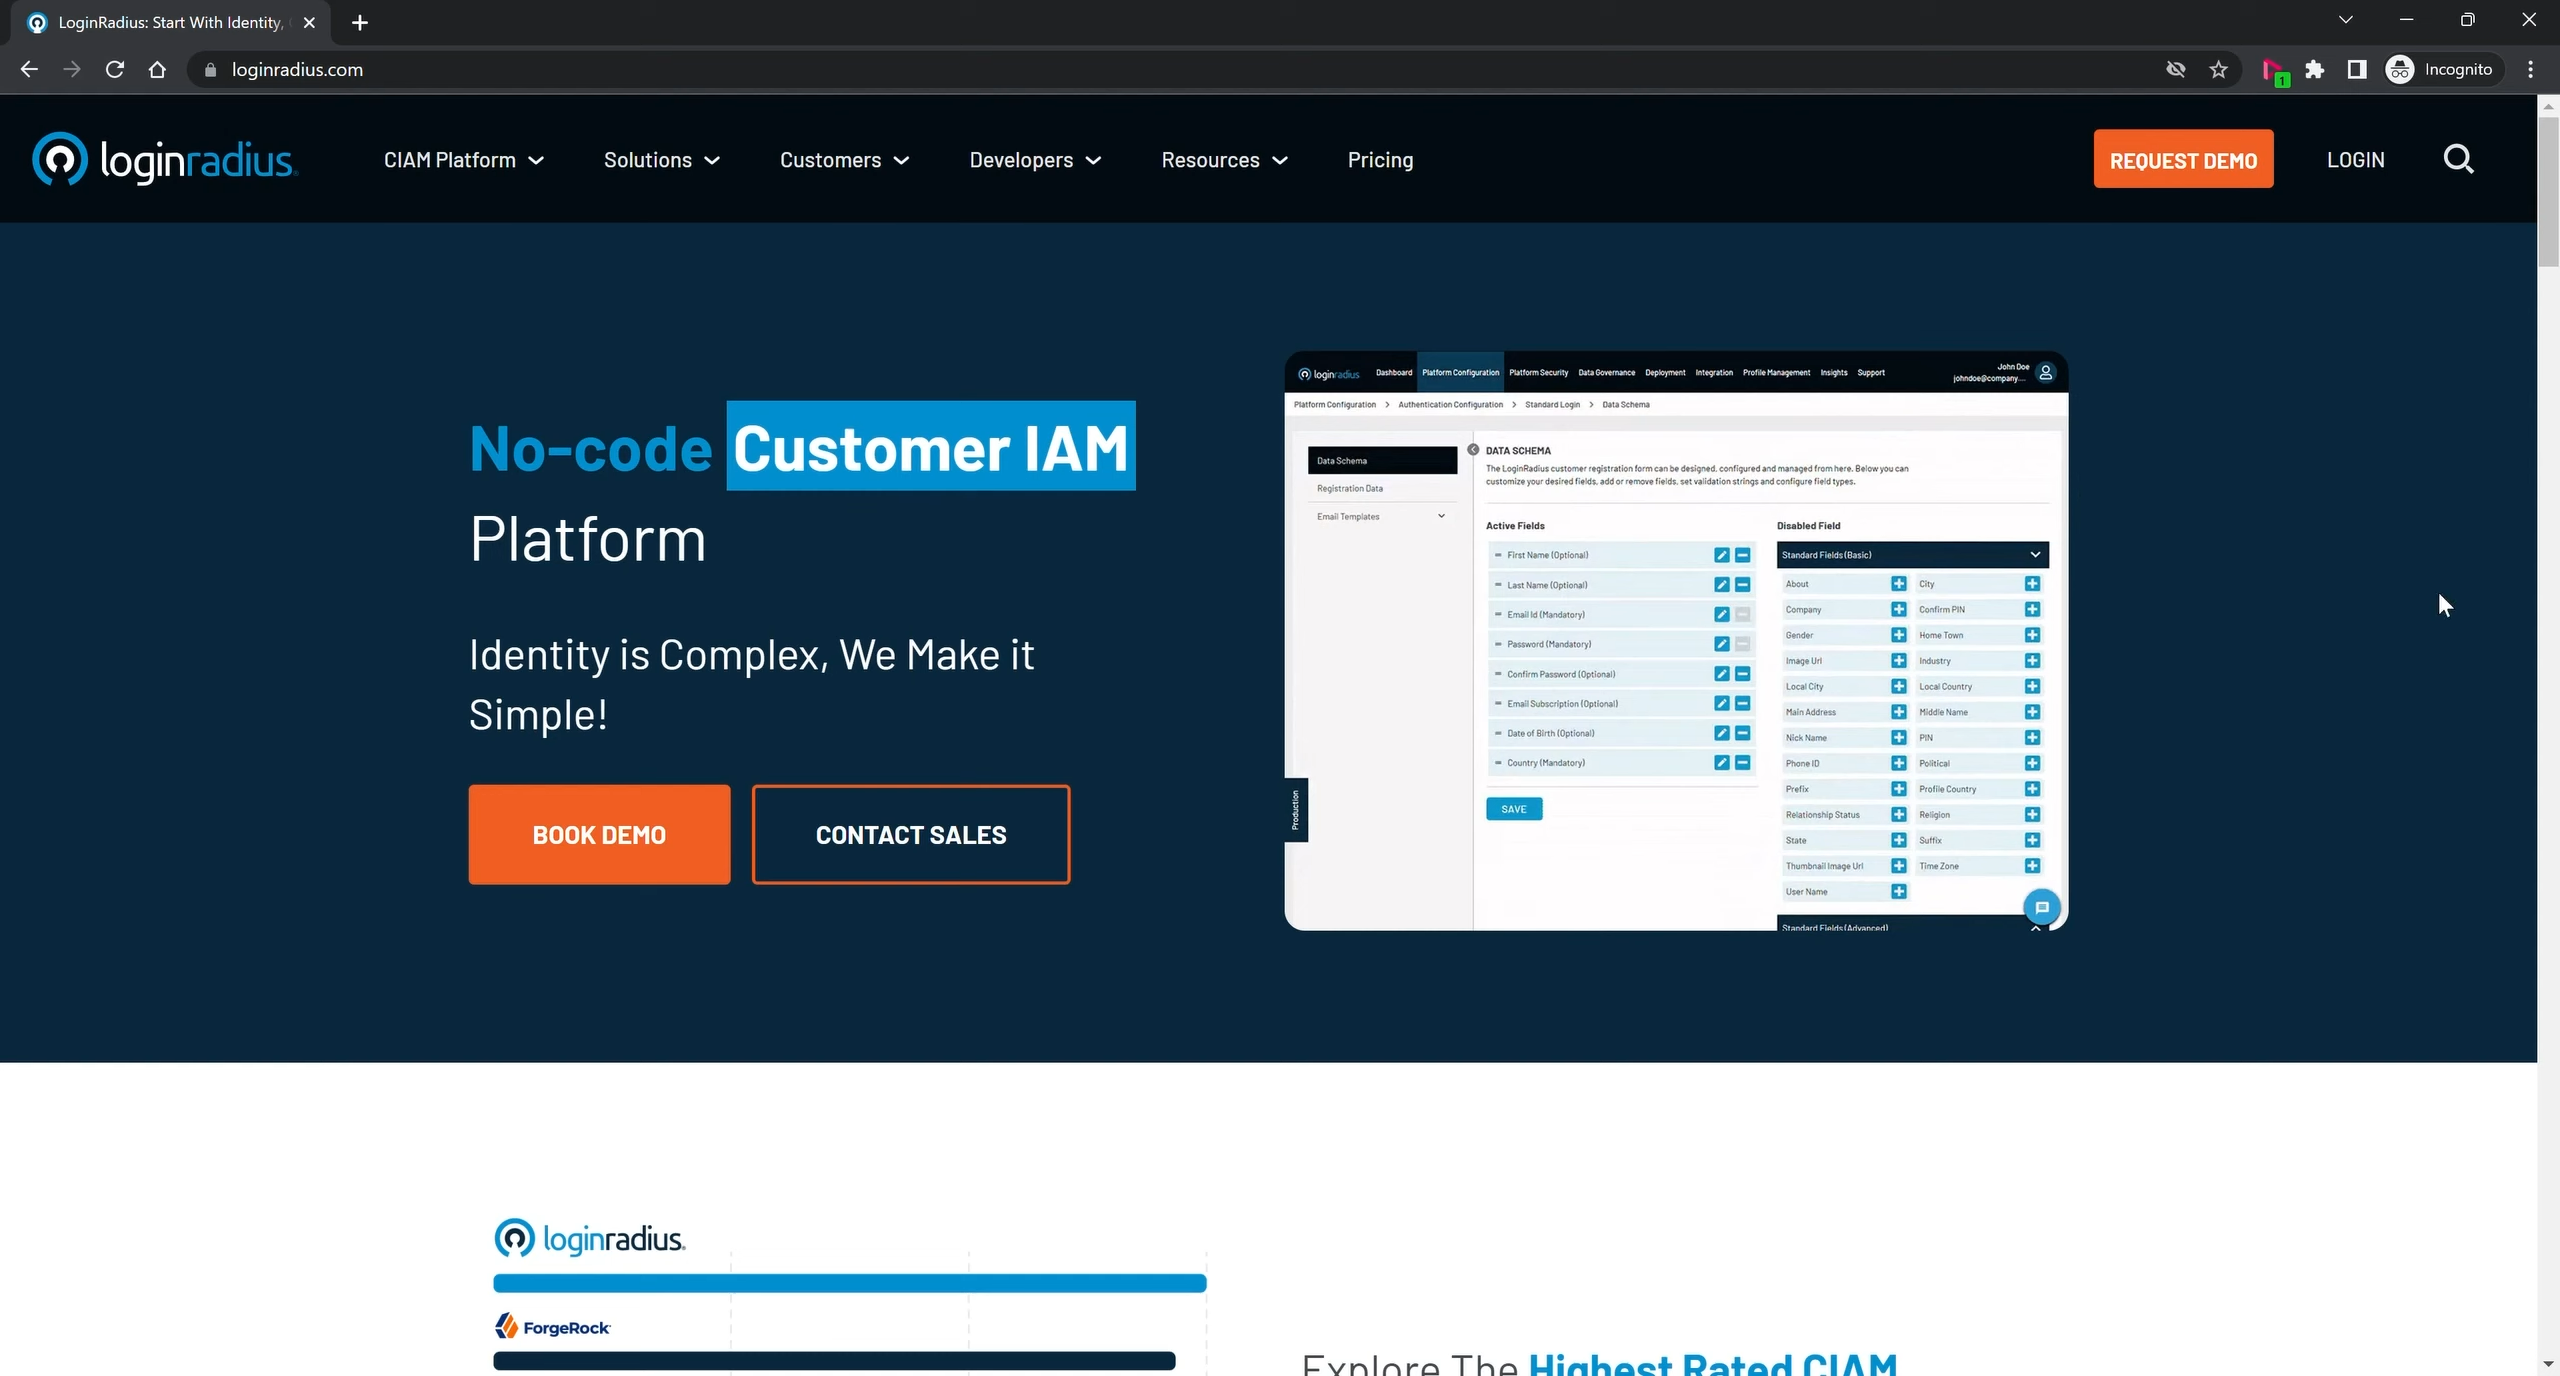Click the padlock site info icon
Image resolution: width=2560 pixels, height=1376 pixels.
210,69
